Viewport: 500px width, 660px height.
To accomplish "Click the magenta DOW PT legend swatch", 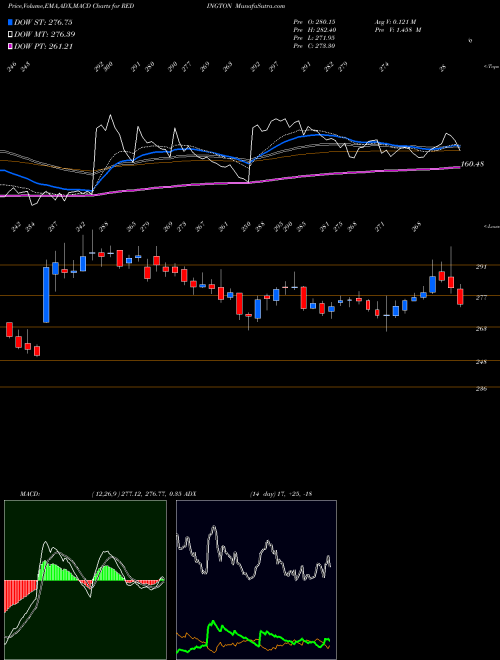I will pyautogui.click(x=10, y=46).
